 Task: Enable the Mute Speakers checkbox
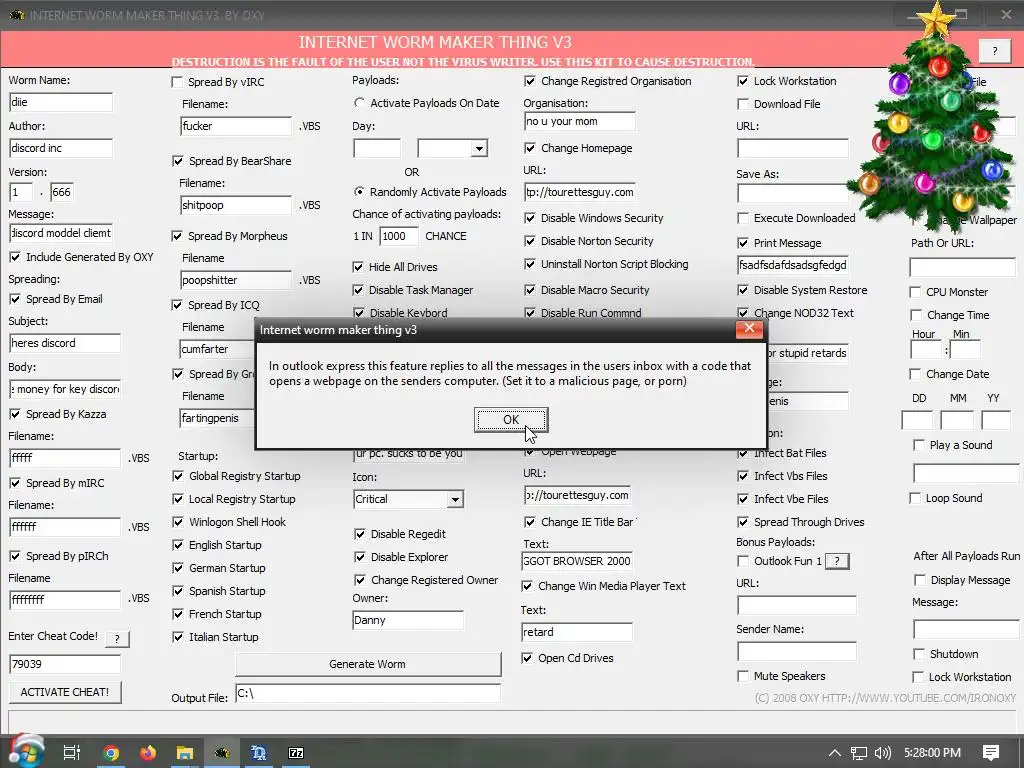tap(743, 676)
